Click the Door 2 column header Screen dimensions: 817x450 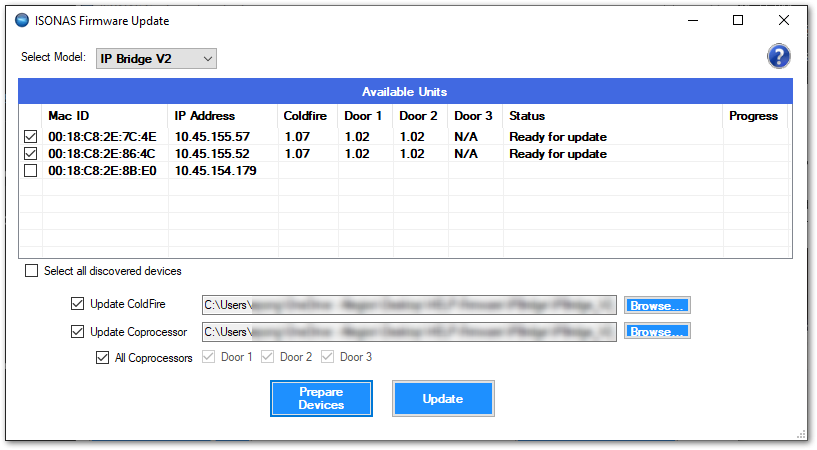(418, 116)
